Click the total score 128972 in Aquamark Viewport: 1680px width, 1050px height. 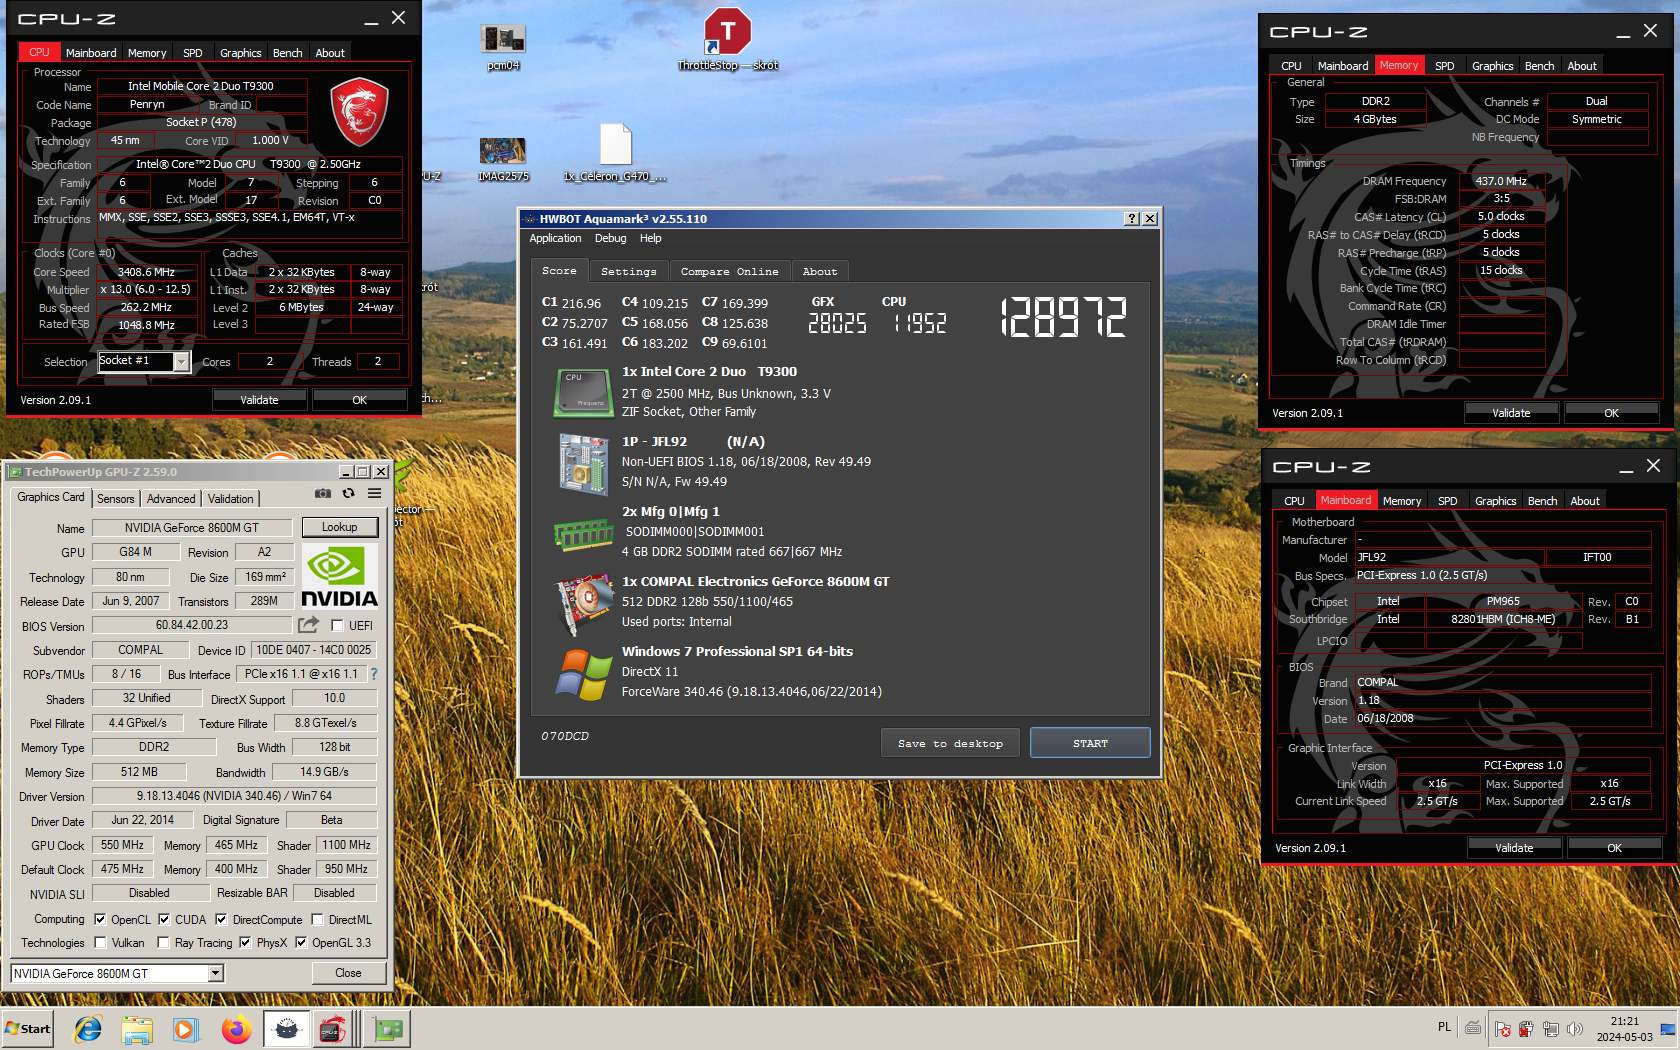pos(1064,317)
